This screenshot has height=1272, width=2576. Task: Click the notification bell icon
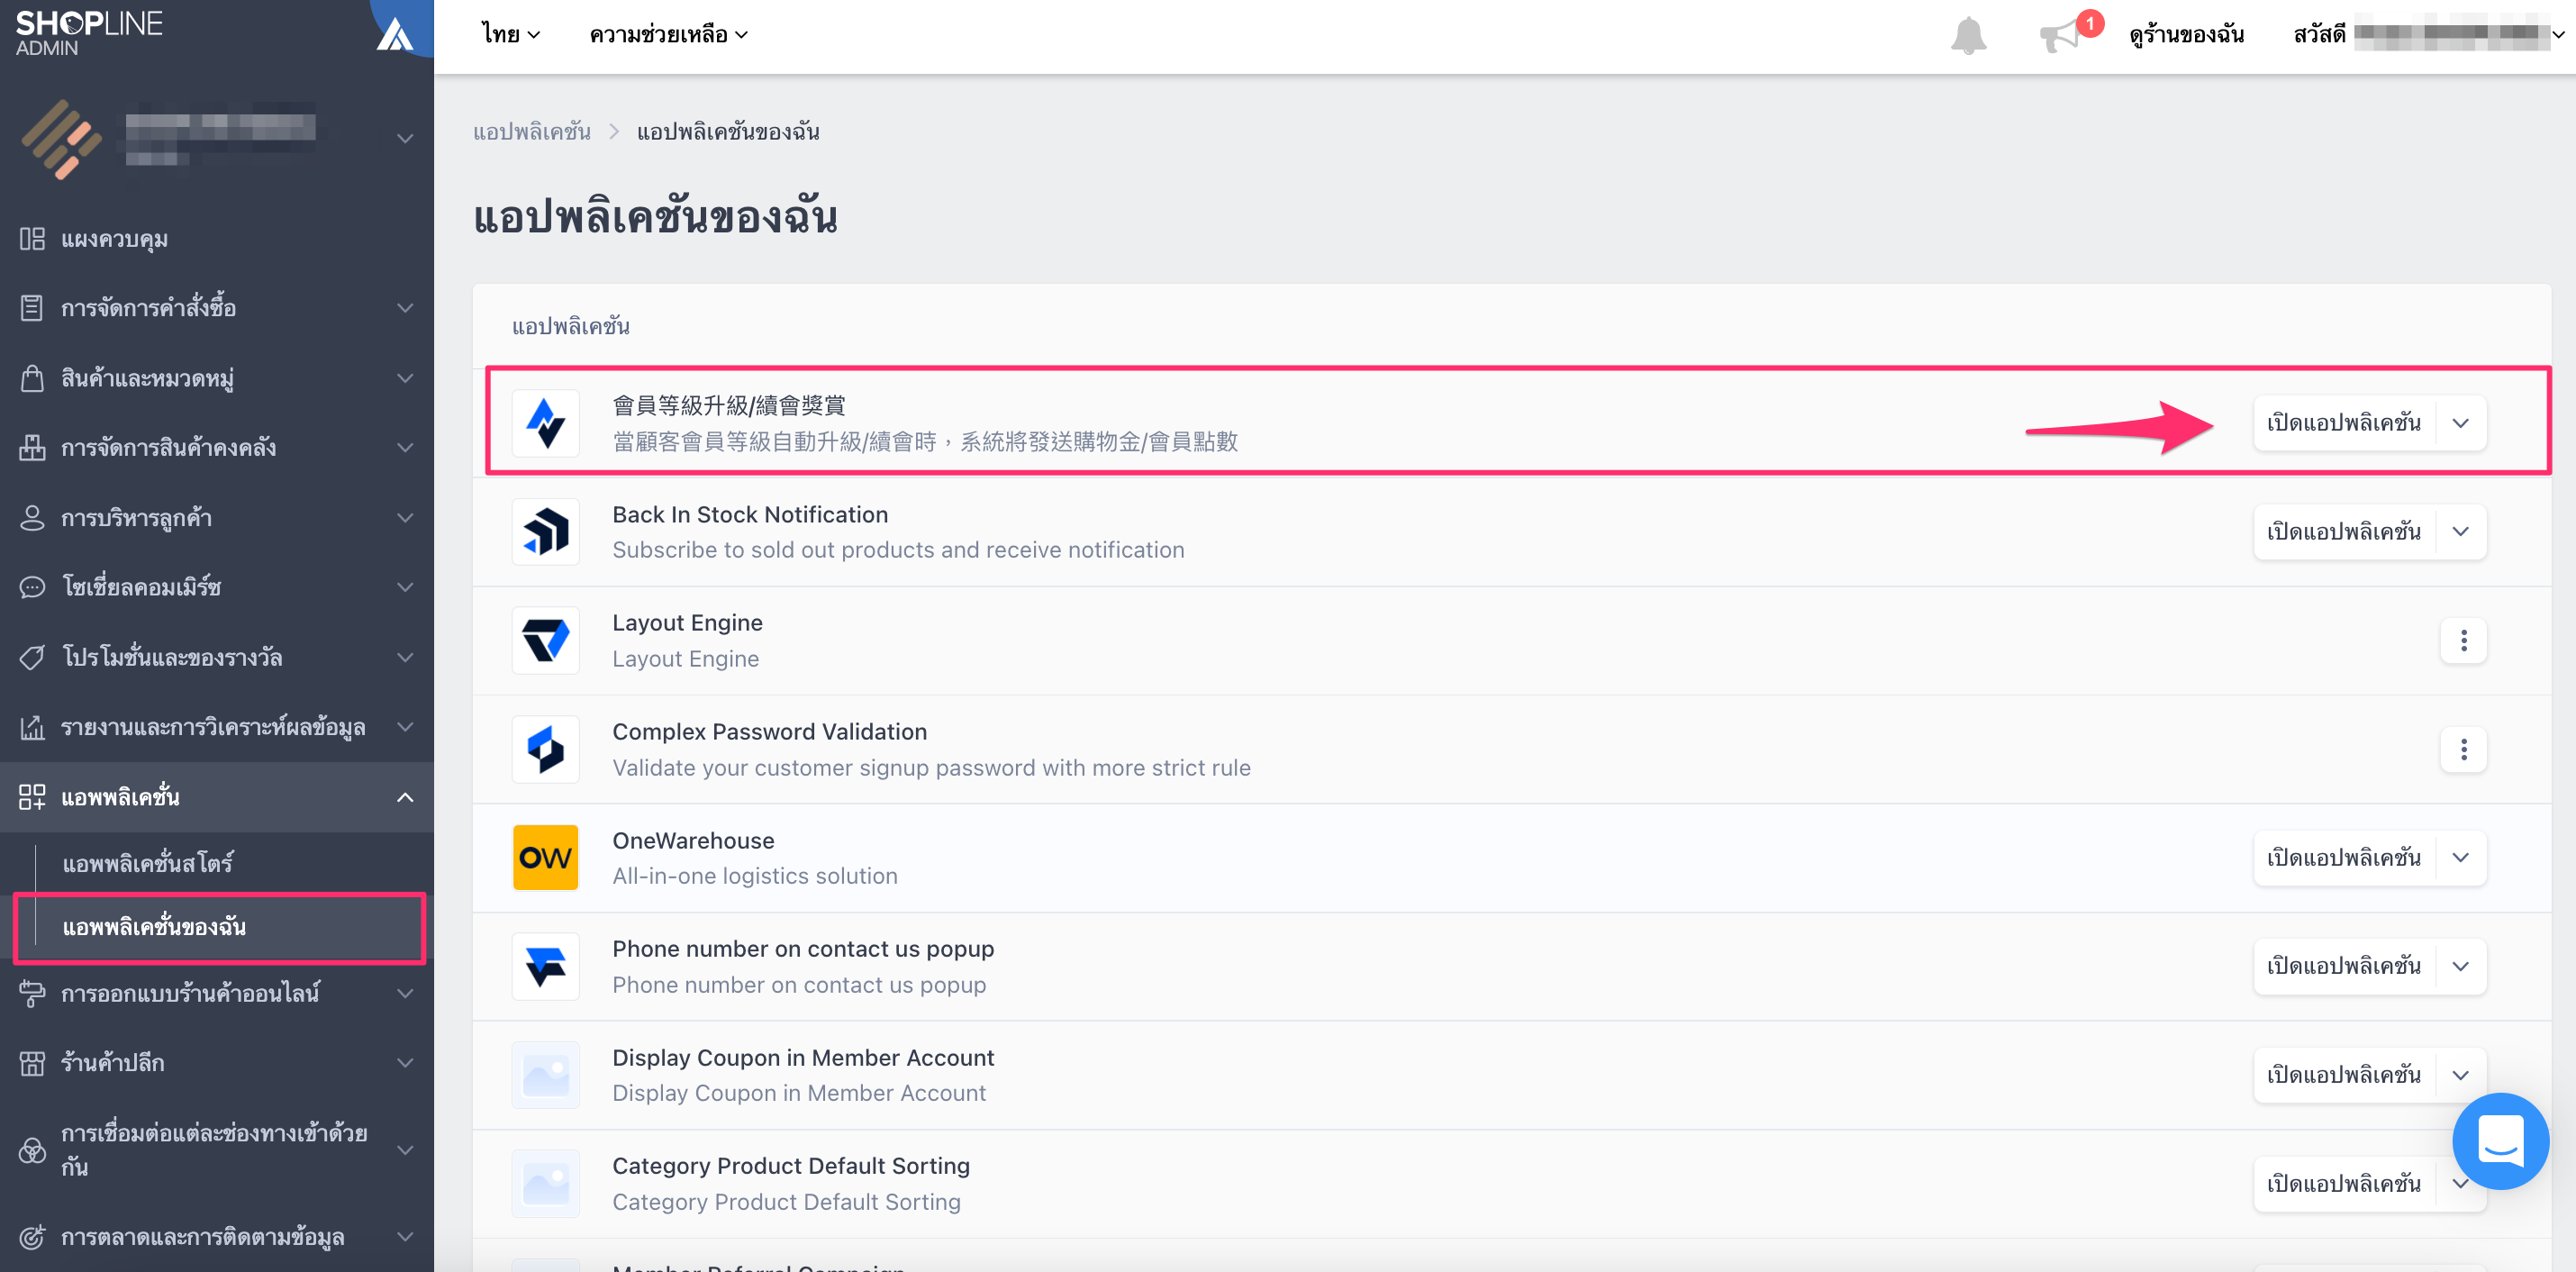tap(1967, 35)
